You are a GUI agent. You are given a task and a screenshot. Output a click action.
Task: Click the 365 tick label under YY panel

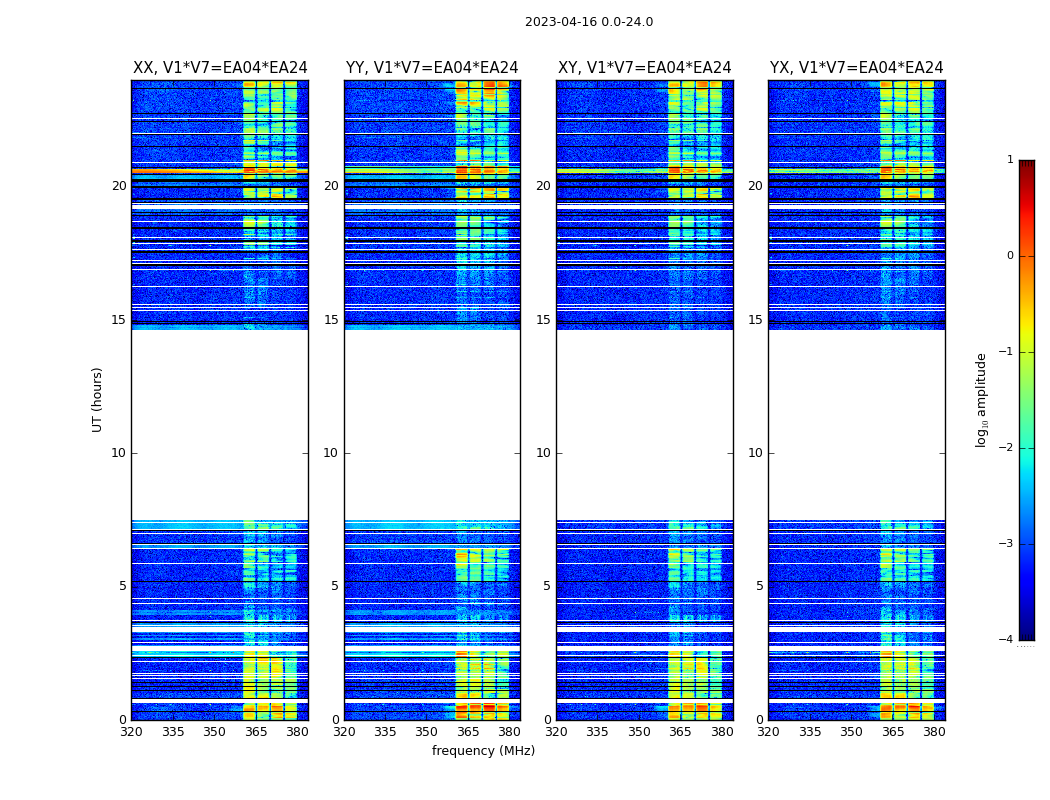(467, 732)
